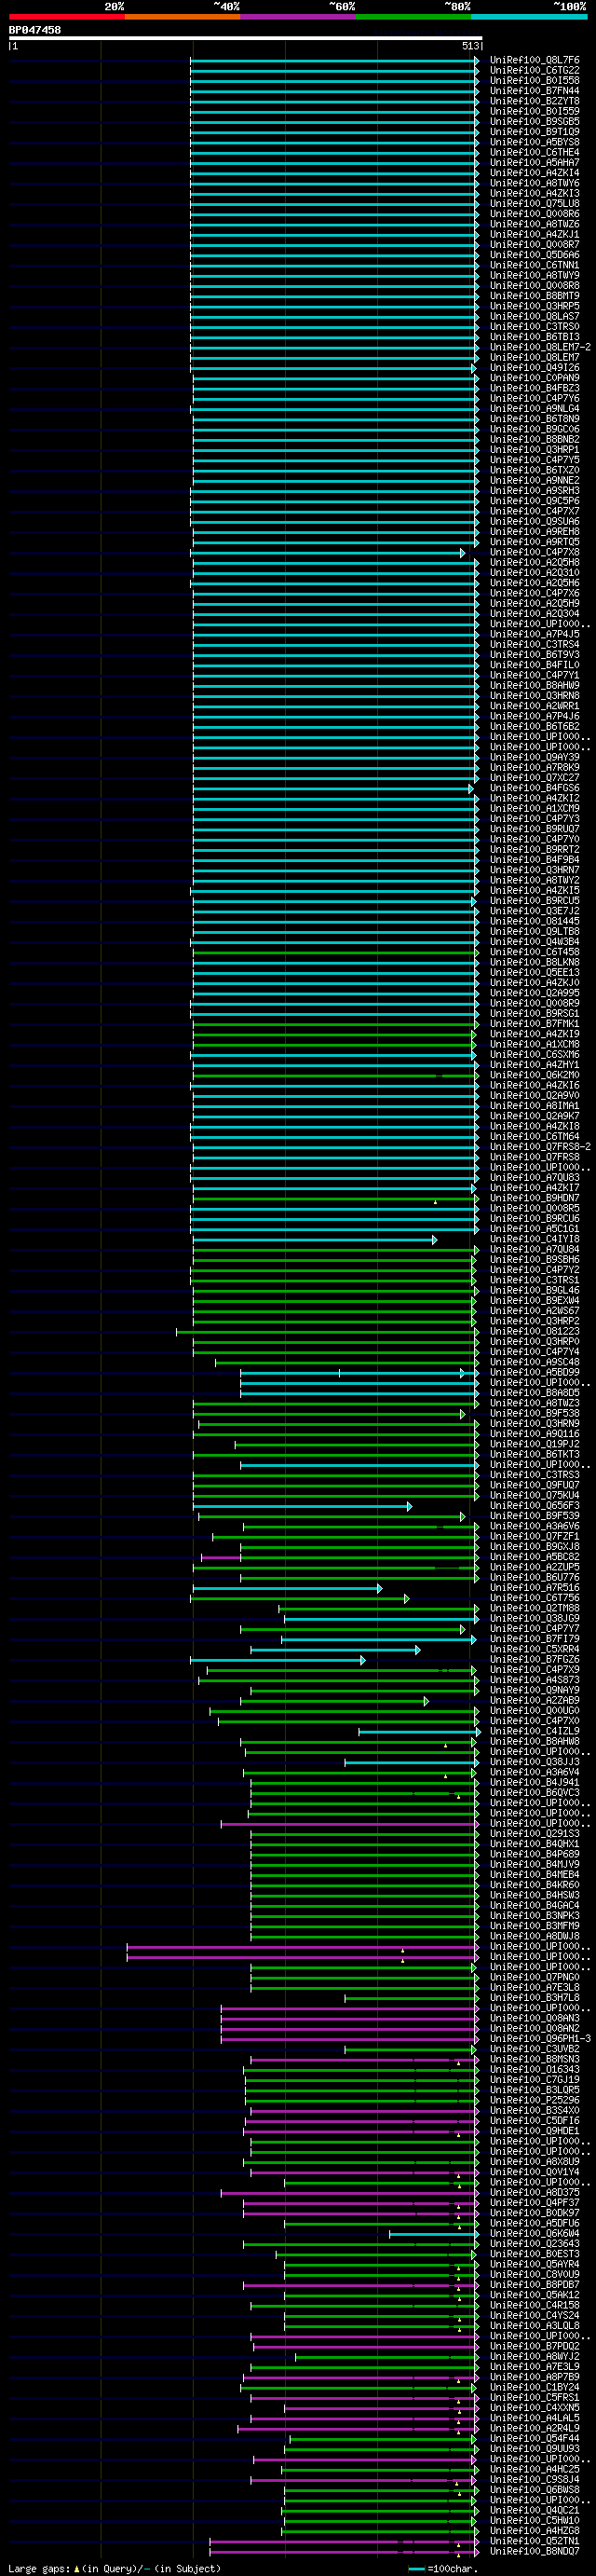Viewport: 596px width, 2576px height.
Task: Select UniRef100_Q9FUQ7 label
Action: pos(534,1485)
